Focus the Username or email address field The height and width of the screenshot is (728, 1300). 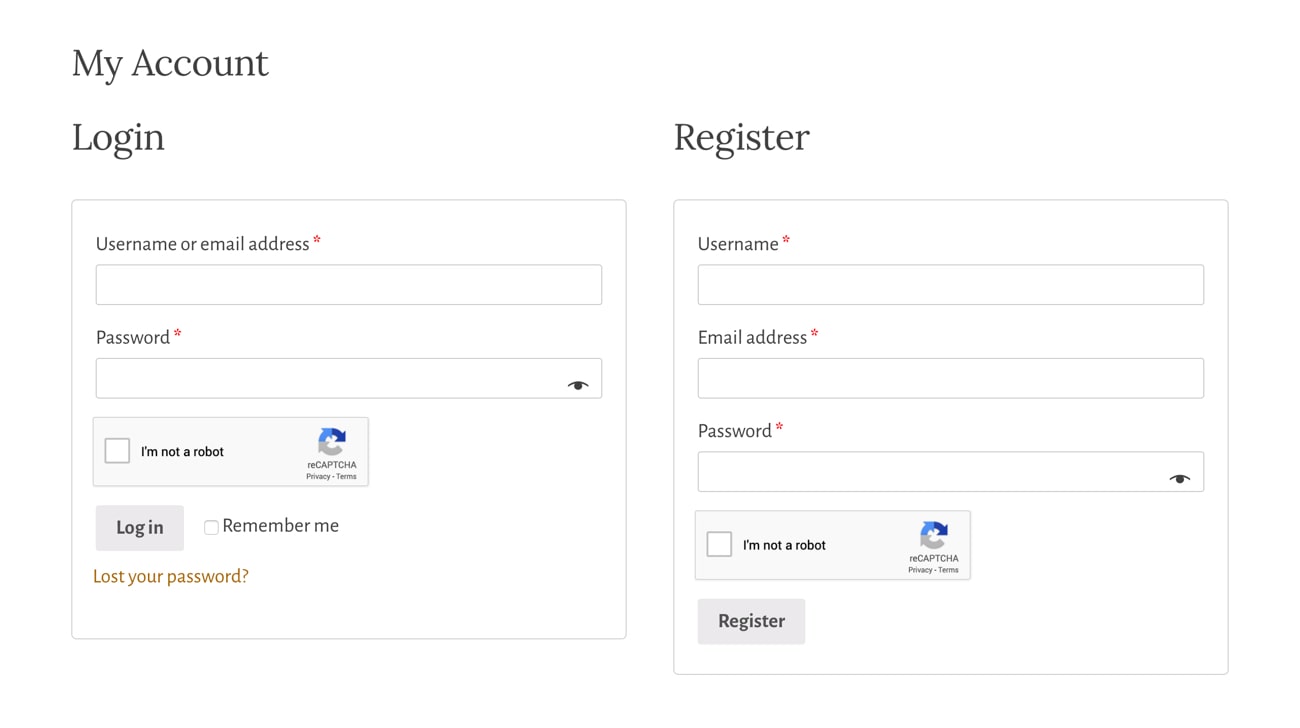tap(348, 285)
